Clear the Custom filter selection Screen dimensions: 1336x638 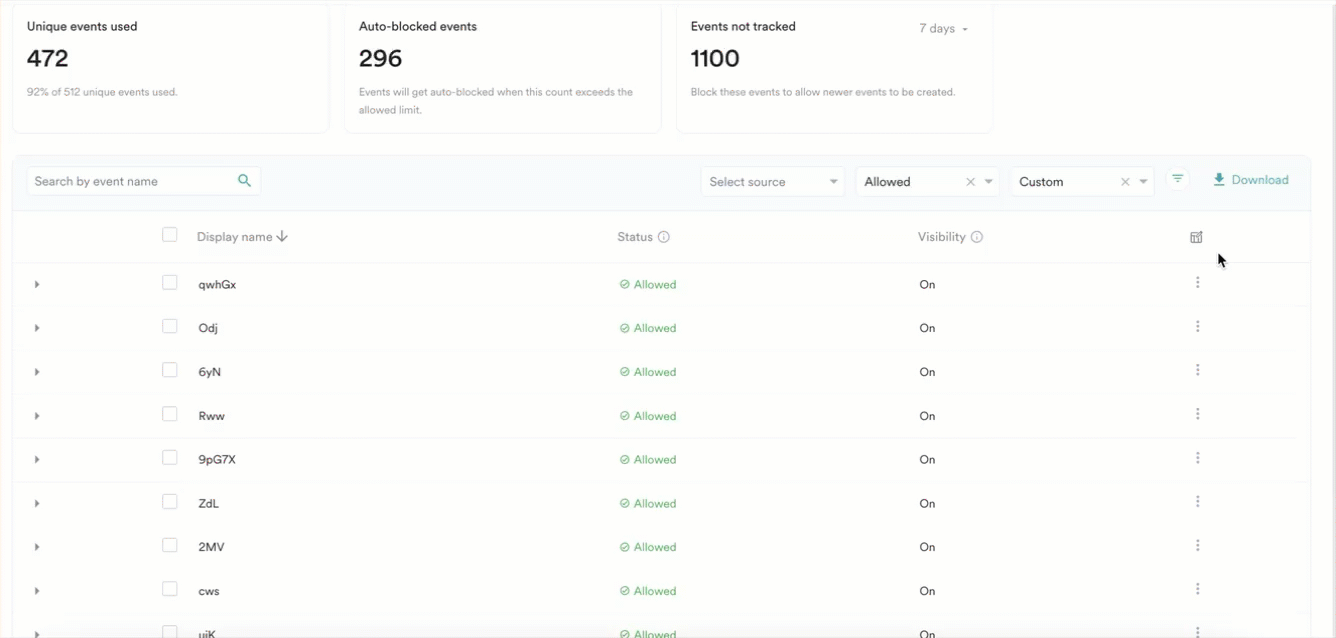click(1125, 182)
